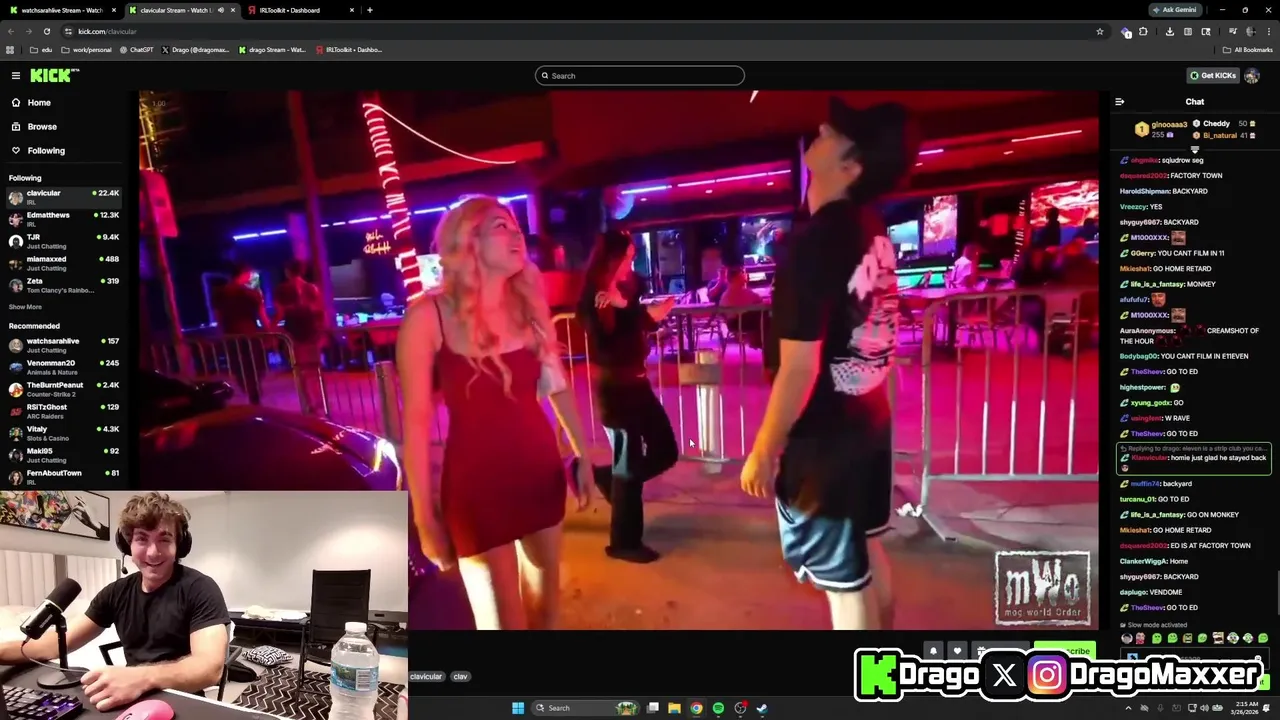Click the heart follow button under video
The image size is (1280, 720).
[x=957, y=650]
